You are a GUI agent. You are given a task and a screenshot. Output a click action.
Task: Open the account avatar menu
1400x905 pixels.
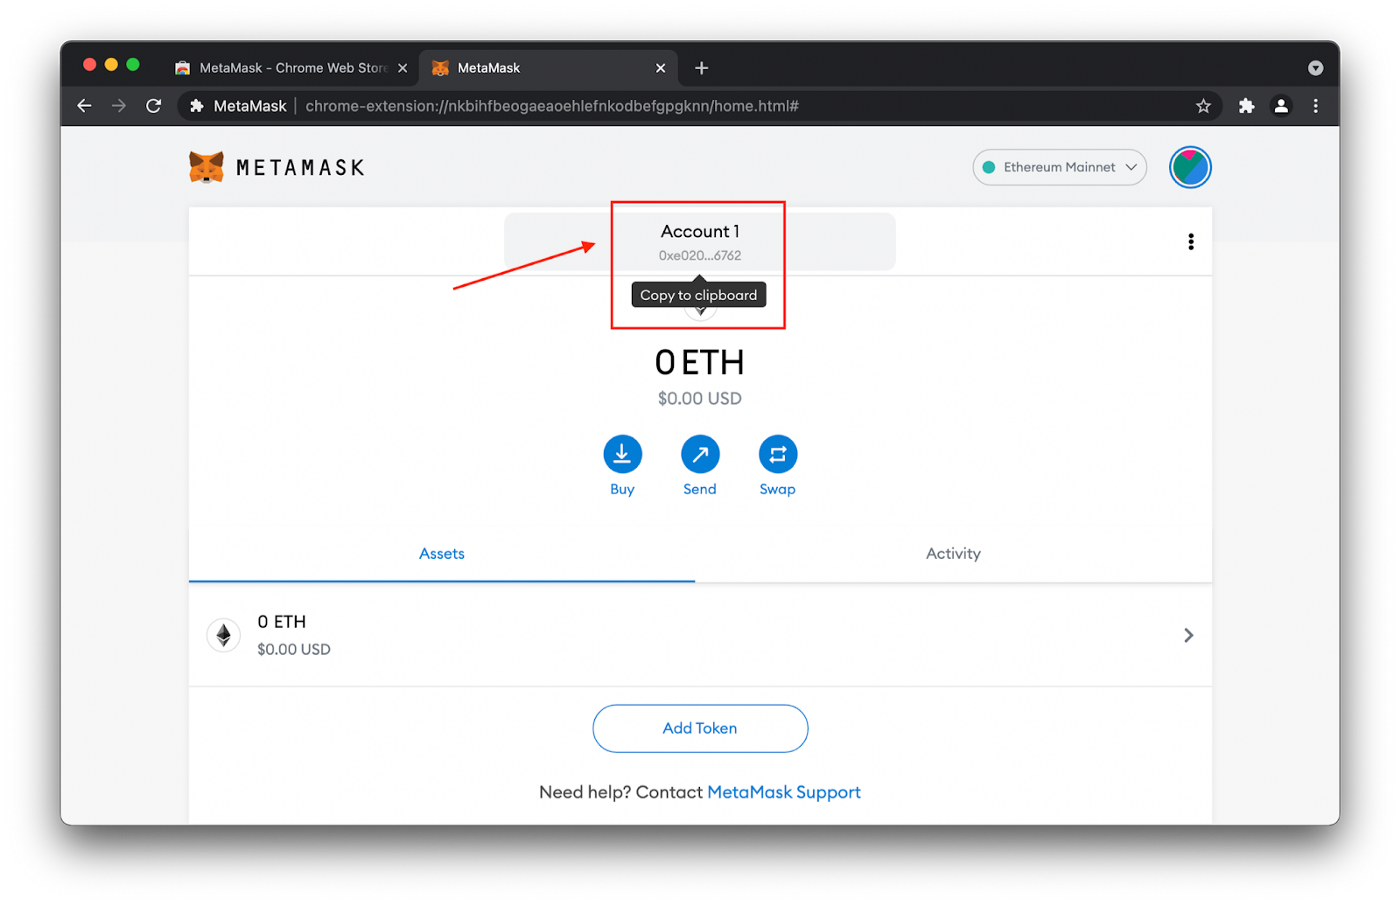pyautogui.click(x=1190, y=167)
